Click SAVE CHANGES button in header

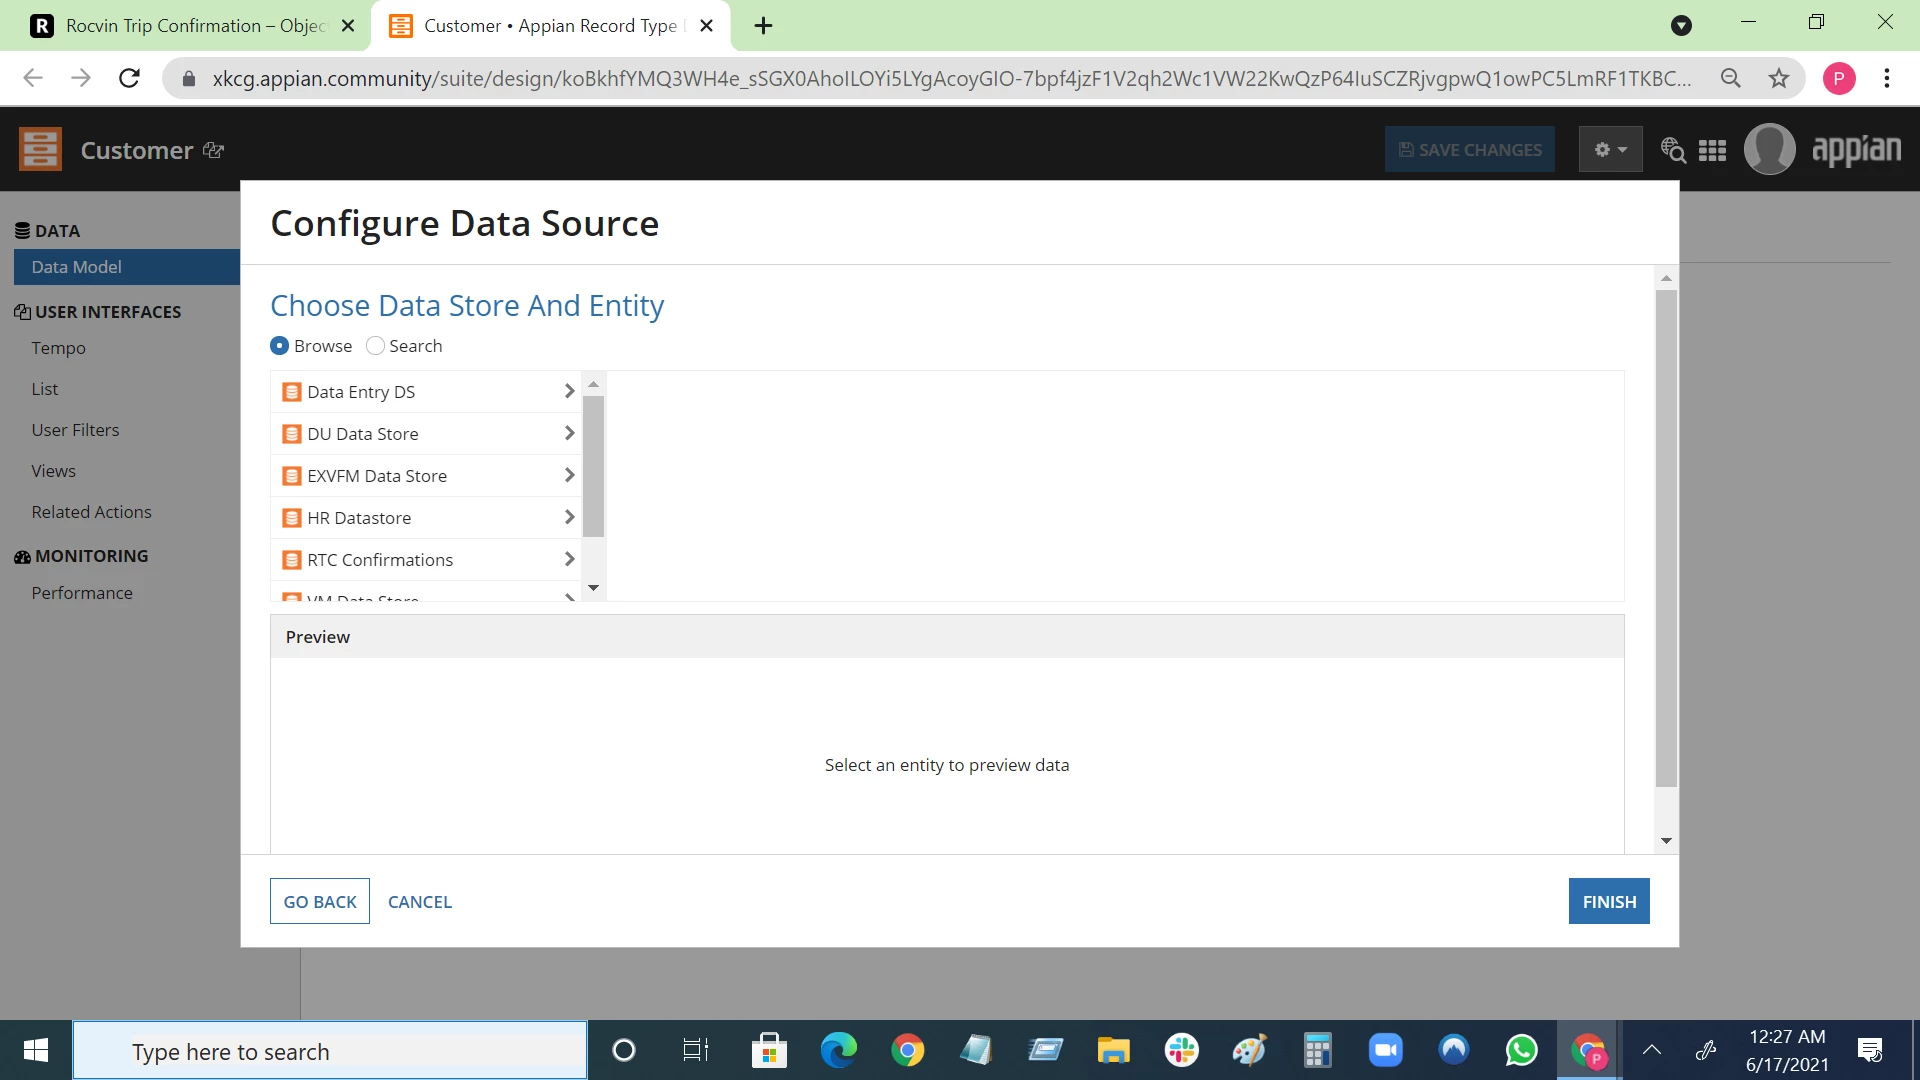(1470, 149)
